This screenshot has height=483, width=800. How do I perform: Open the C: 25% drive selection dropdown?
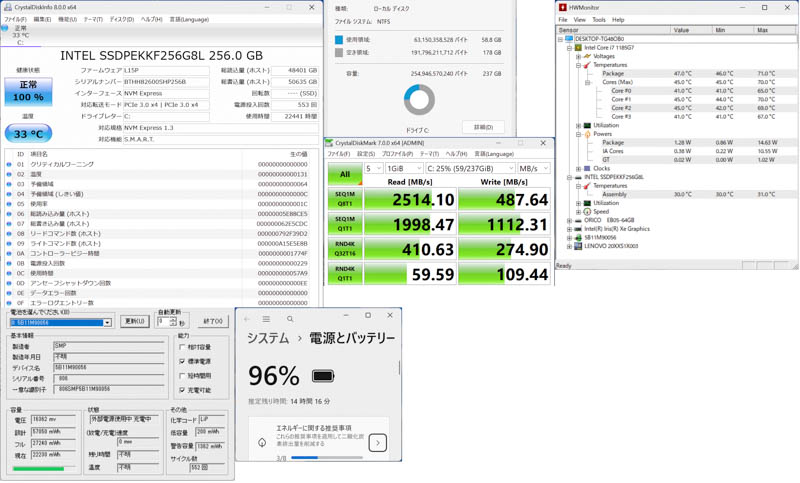(x=470, y=168)
